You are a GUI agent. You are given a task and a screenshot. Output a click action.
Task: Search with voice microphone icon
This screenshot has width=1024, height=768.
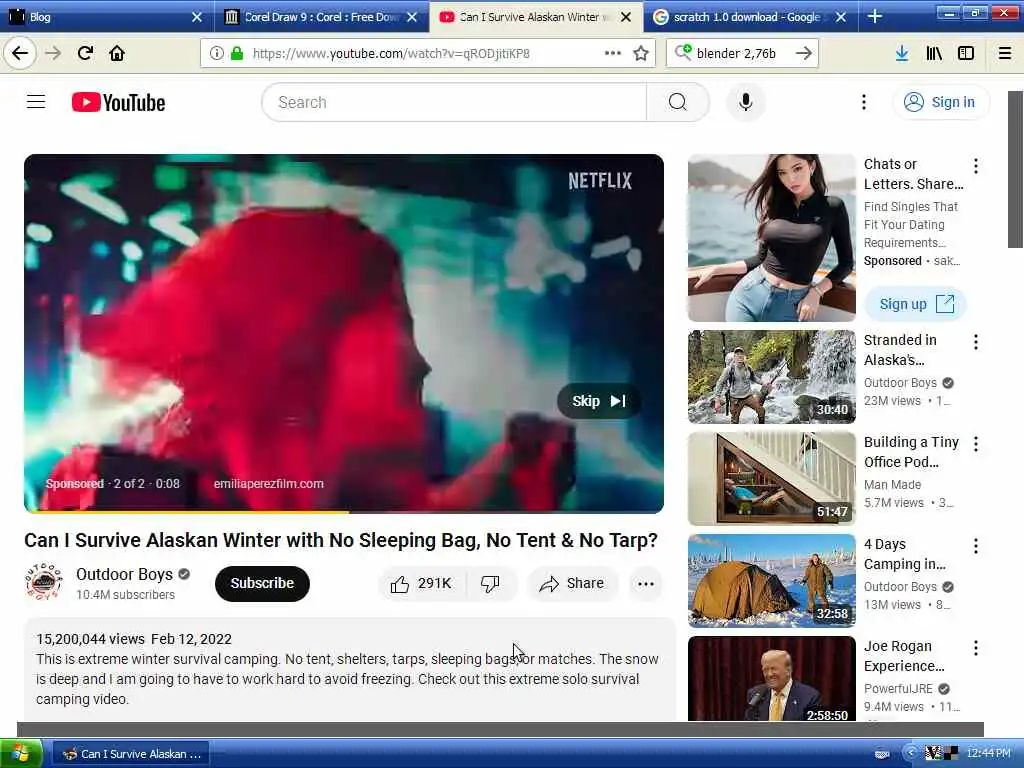point(745,103)
